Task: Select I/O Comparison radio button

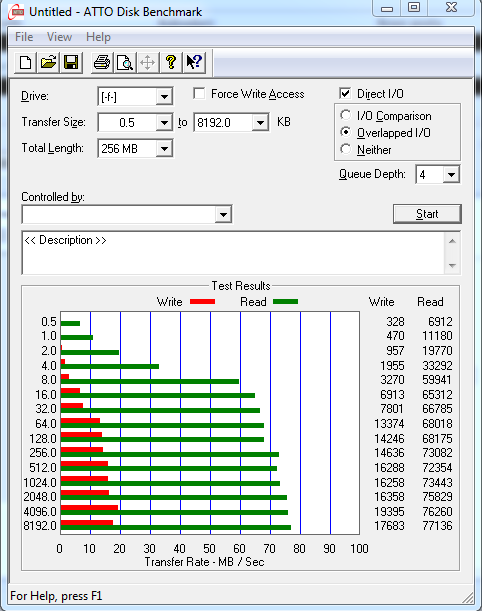Action: (x=345, y=115)
